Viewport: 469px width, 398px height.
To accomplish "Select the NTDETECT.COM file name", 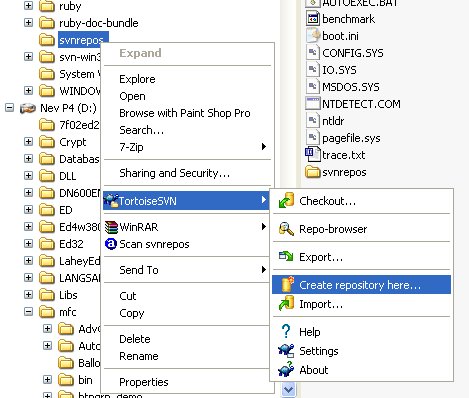I will point(361,104).
